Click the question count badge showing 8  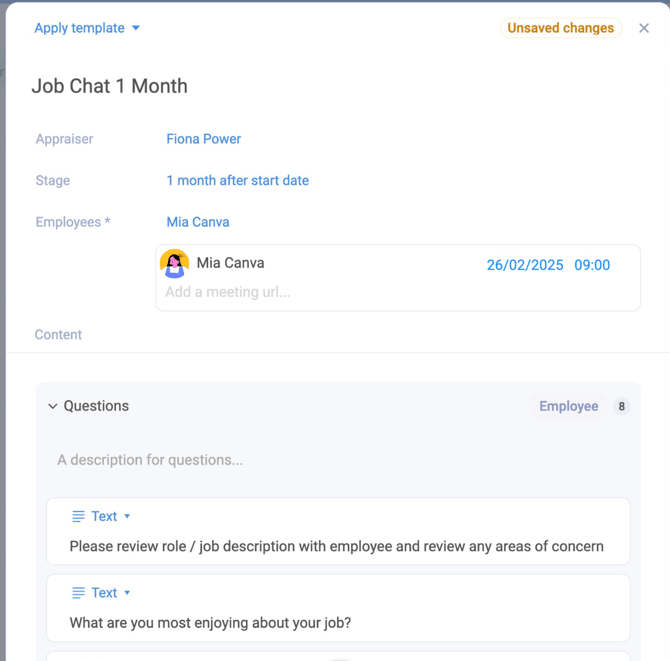coord(622,406)
